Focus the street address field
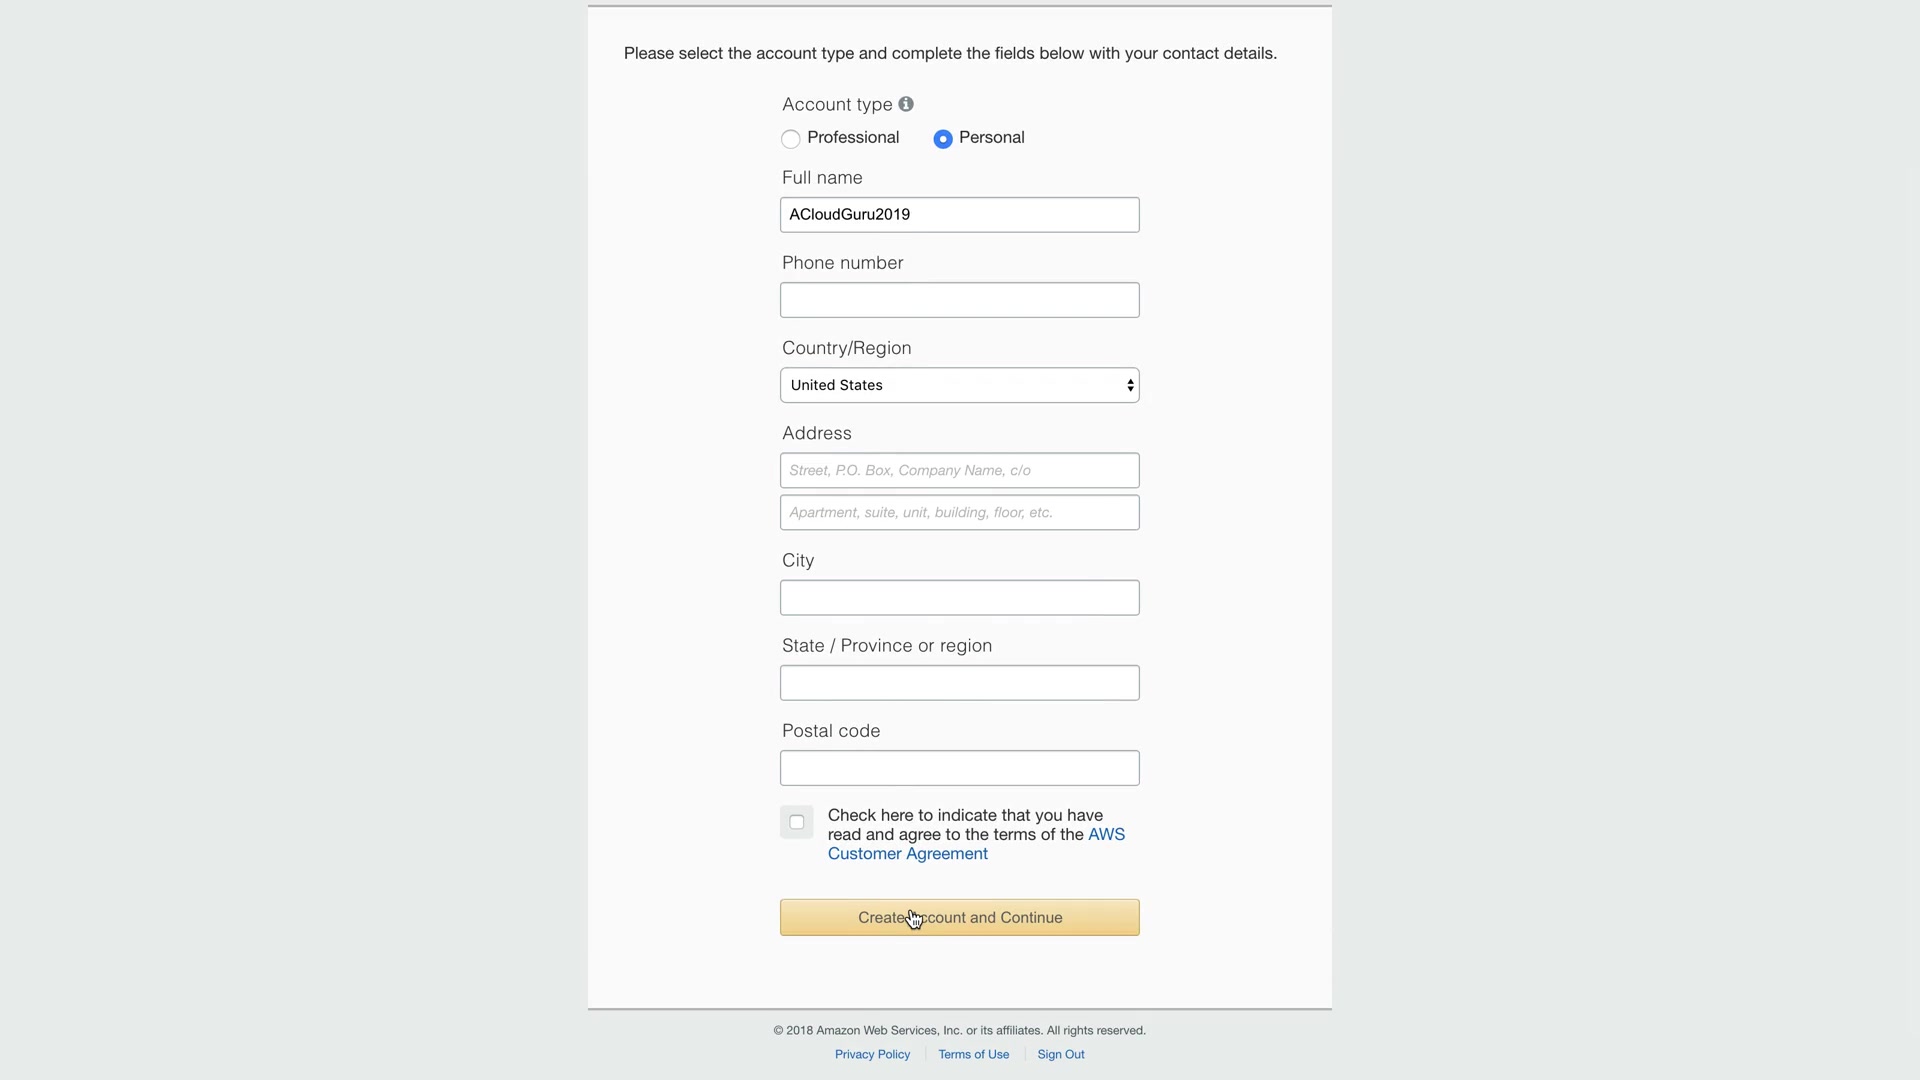The width and height of the screenshot is (1920, 1080). click(x=959, y=470)
